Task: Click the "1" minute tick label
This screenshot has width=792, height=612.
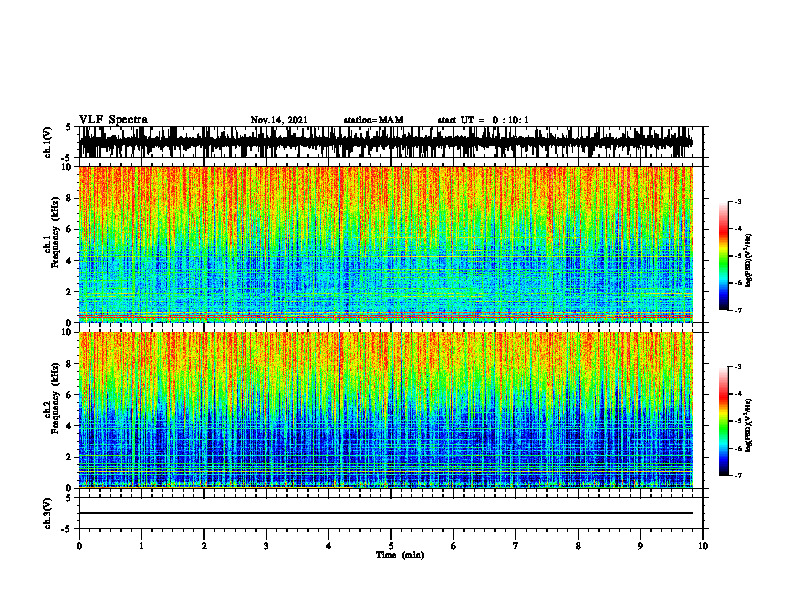Action: tap(141, 546)
